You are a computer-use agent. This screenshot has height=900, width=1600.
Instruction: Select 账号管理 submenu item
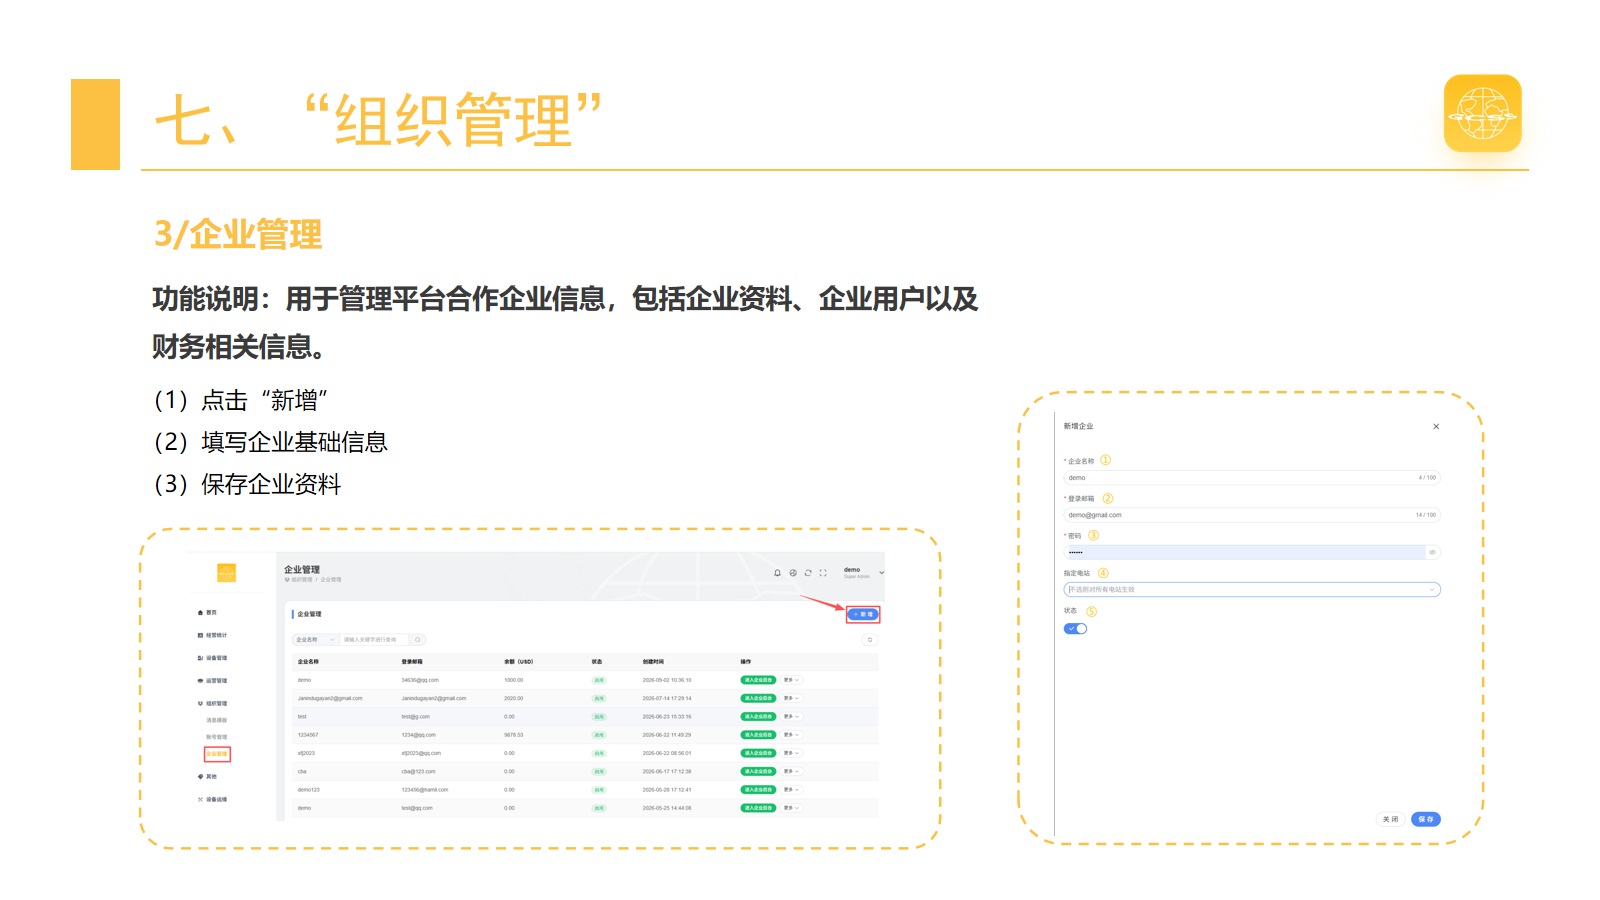tap(217, 737)
